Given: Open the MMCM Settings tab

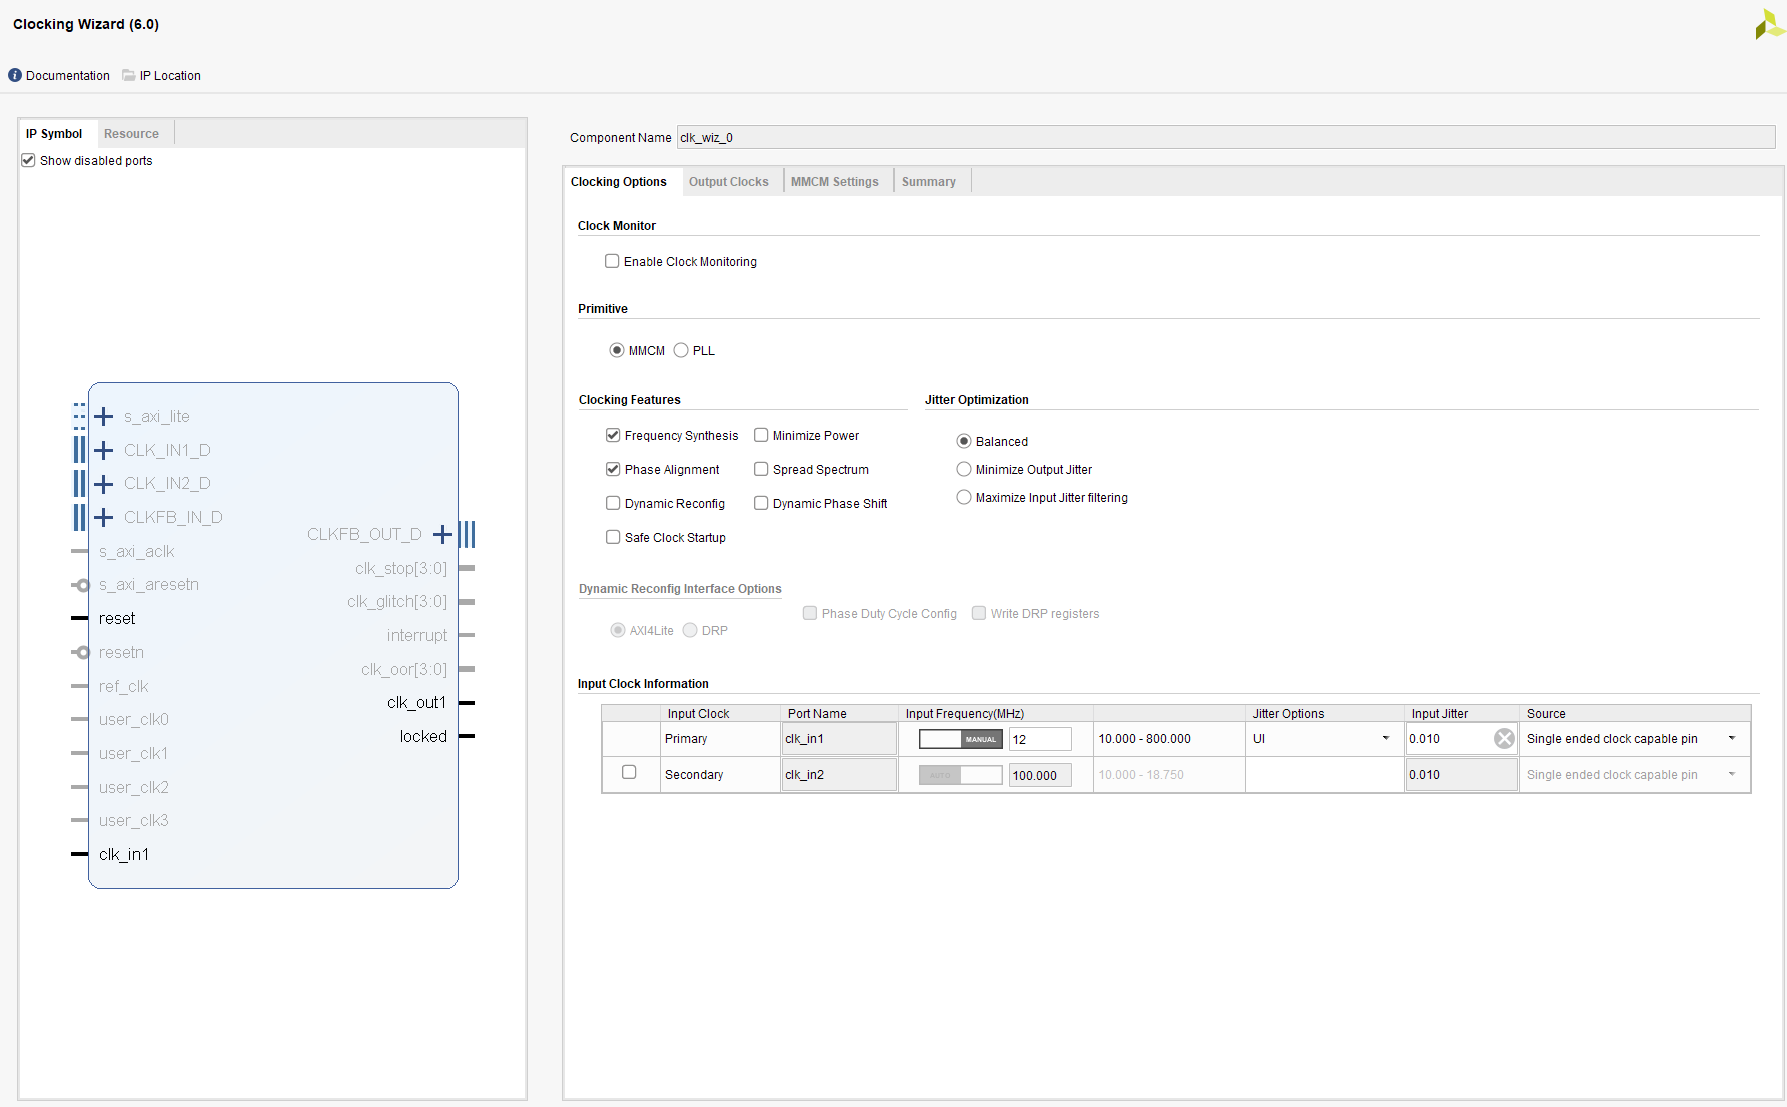Looking at the screenshot, I should 834,182.
